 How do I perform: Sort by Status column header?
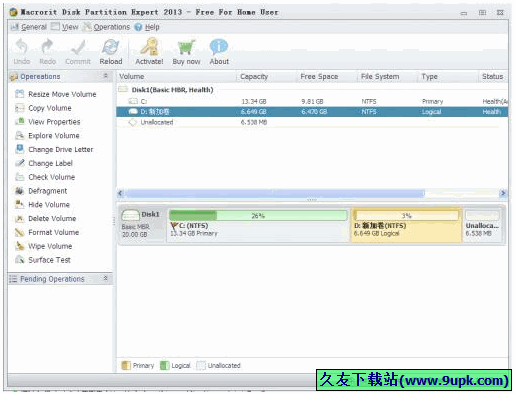pos(493,77)
